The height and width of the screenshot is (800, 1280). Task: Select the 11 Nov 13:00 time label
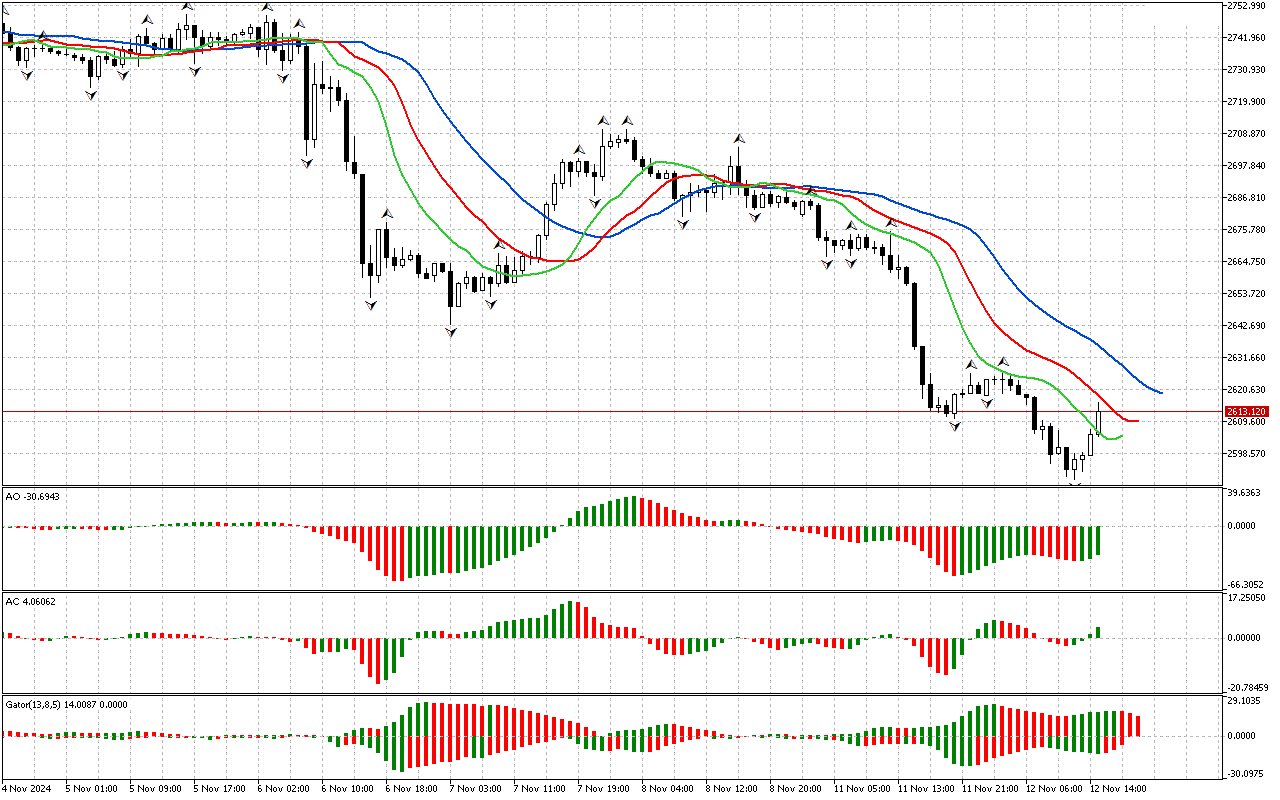point(925,788)
